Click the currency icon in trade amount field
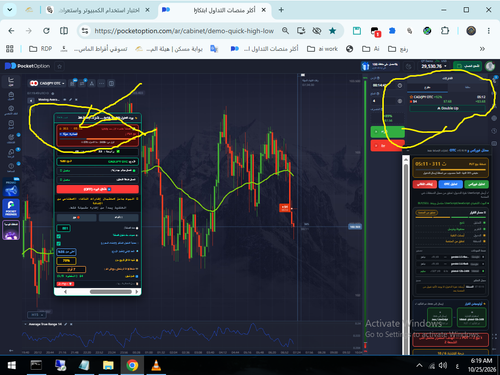Image resolution: width=500 pixels, height=375 pixels. 400,101
